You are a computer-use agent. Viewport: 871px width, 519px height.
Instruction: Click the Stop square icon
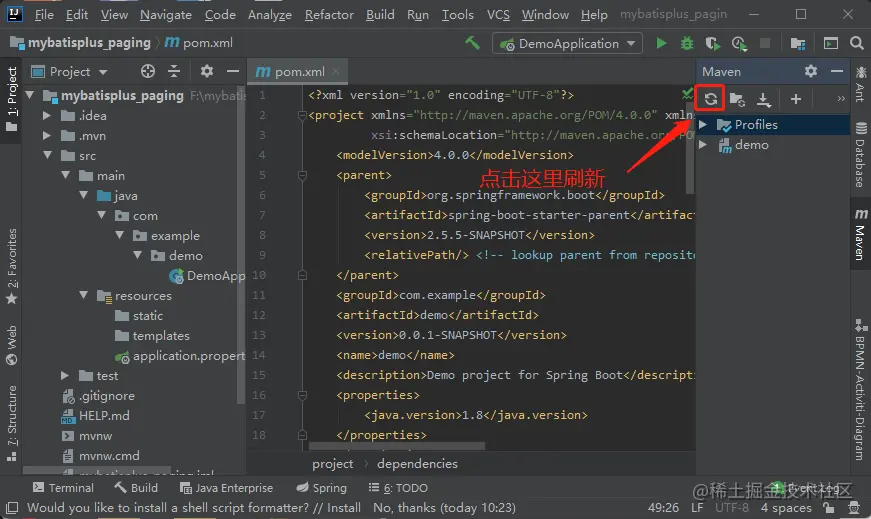(x=765, y=43)
